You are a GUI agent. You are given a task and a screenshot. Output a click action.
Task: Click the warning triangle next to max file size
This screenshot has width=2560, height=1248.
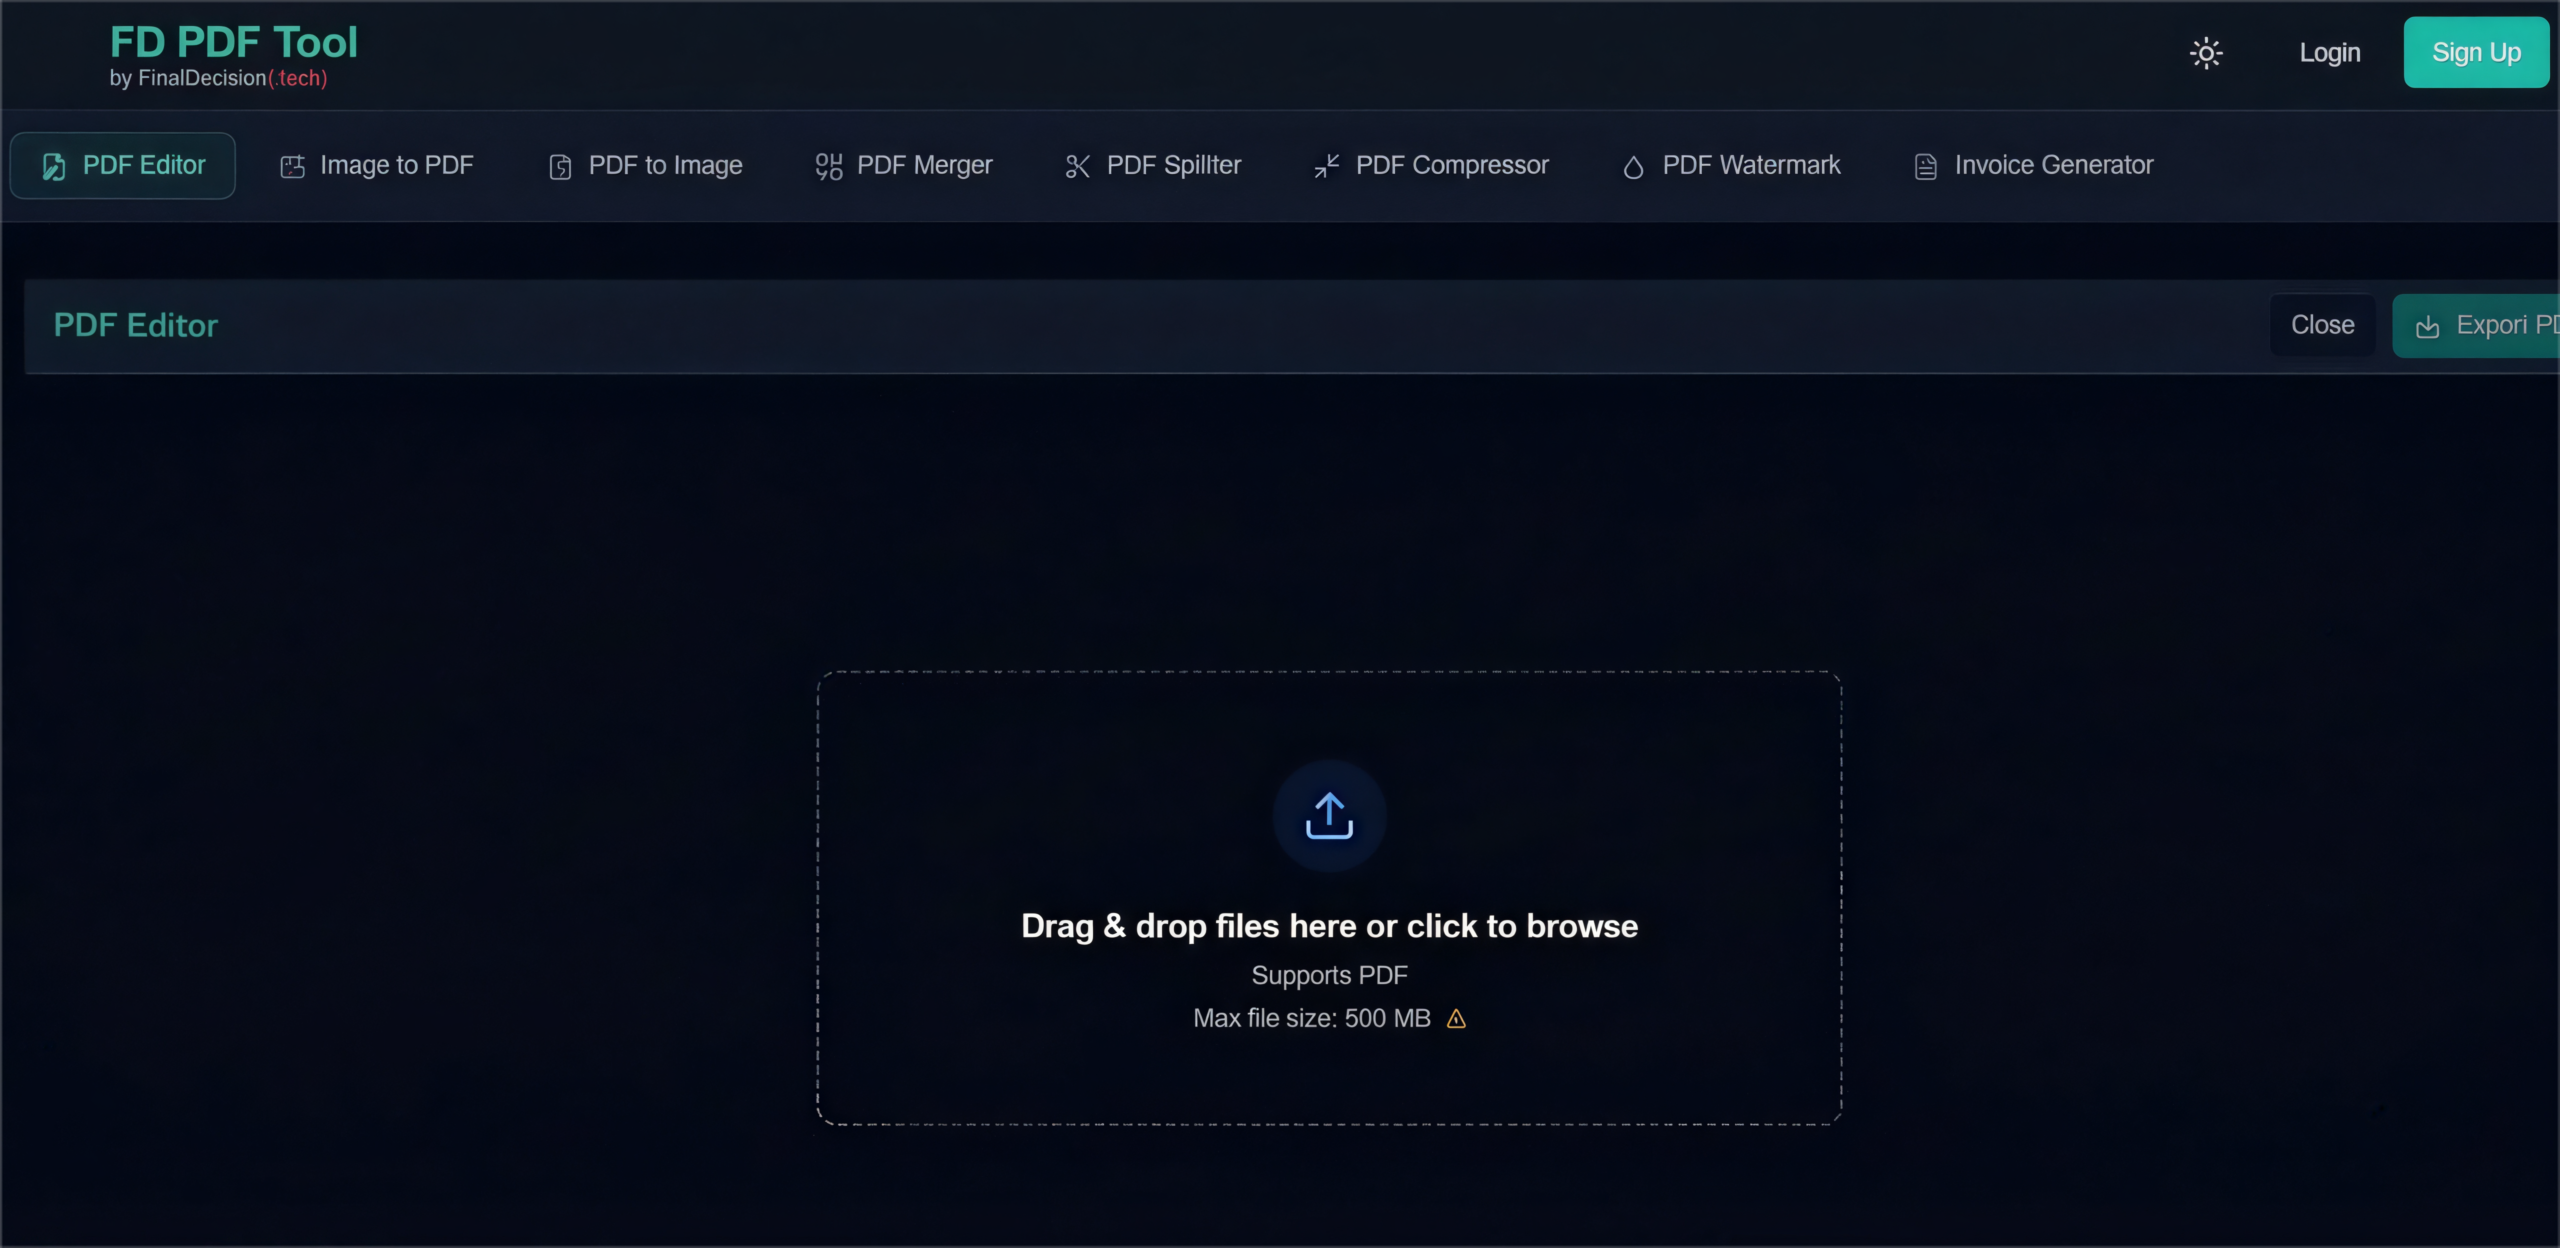[x=1456, y=1019]
